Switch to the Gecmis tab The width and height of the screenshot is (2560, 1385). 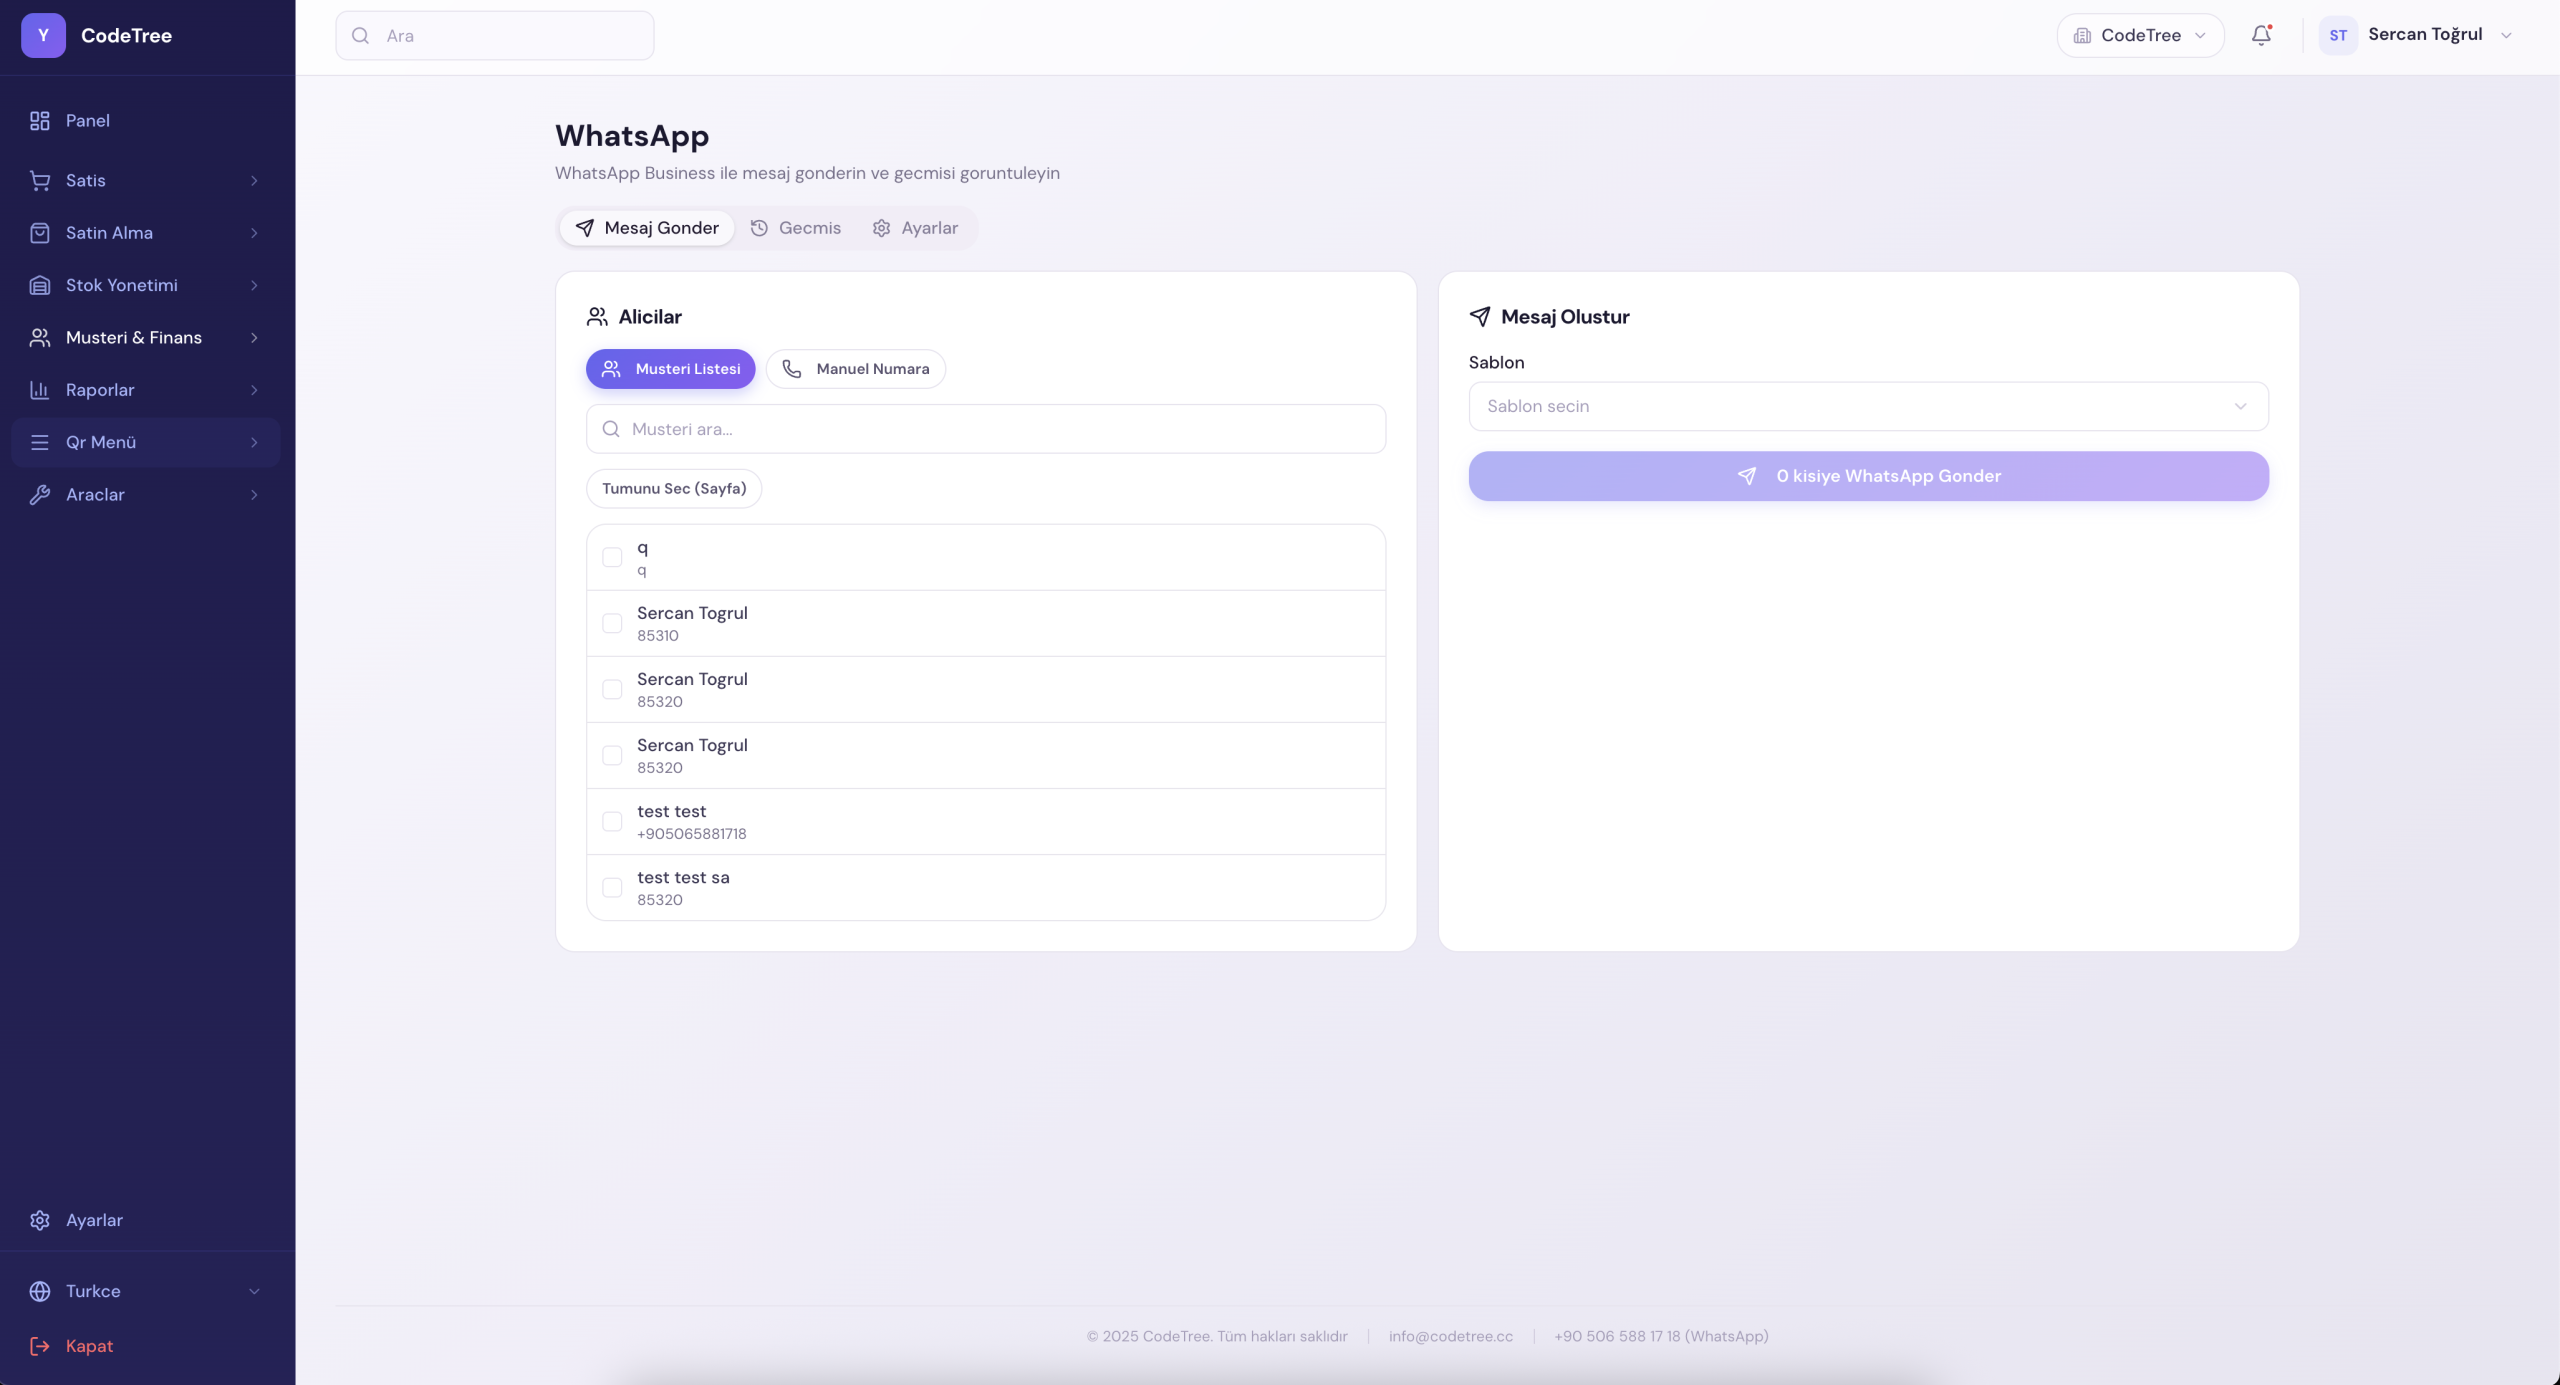(x=796, y=228)
